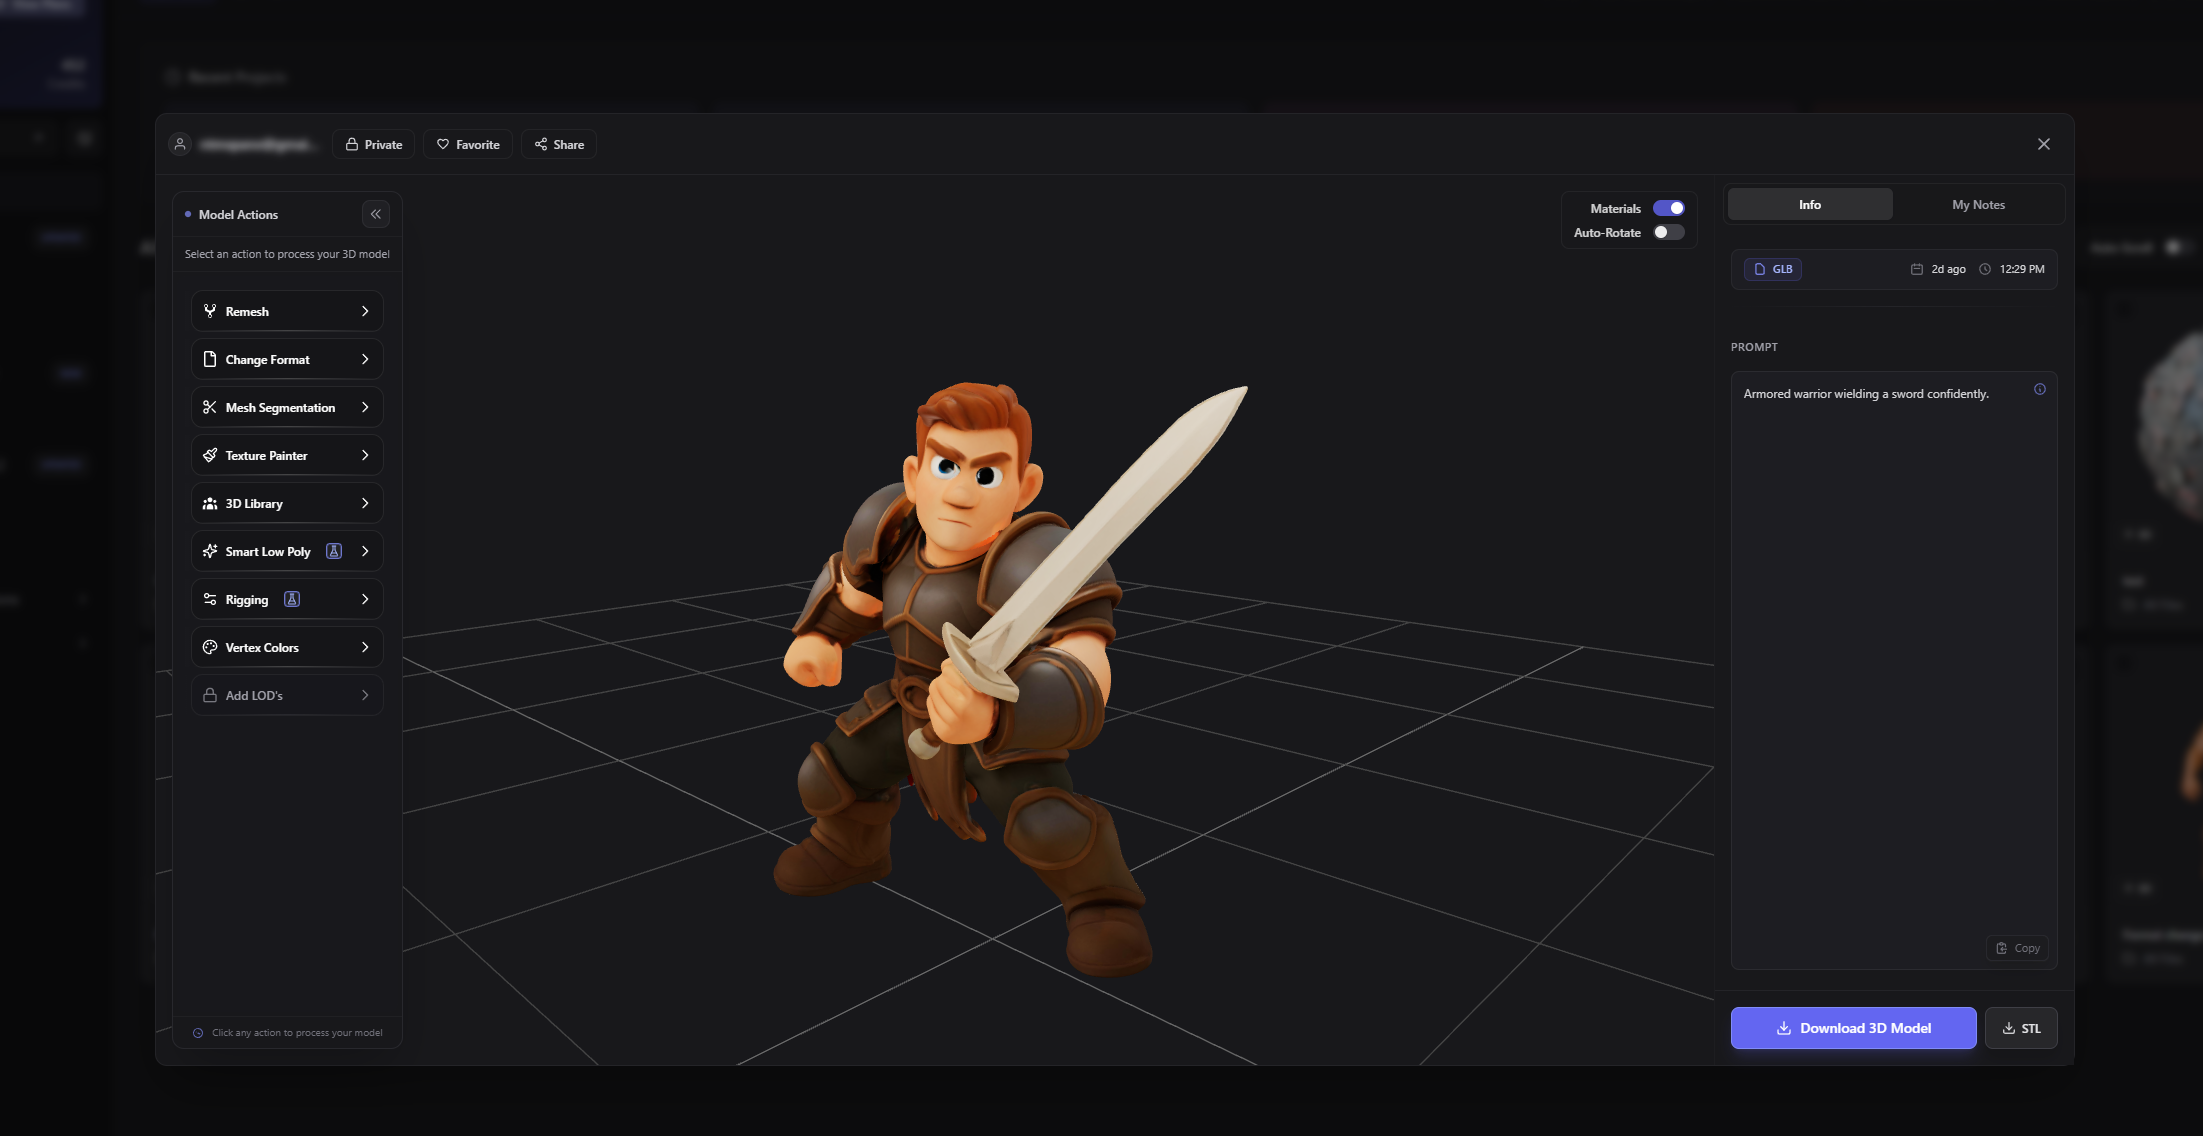Select the Remesh action icon

point(210,311)
